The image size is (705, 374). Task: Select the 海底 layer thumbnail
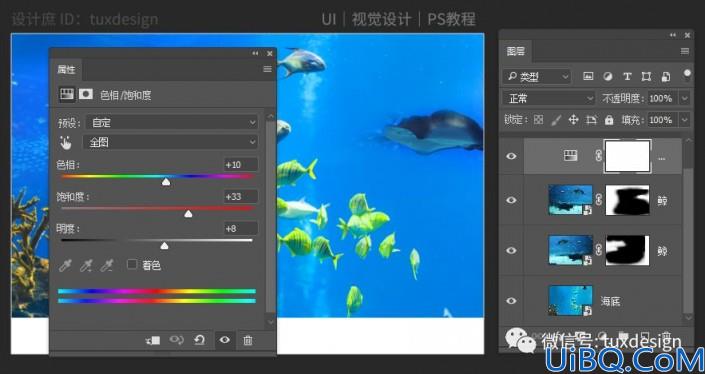click(571, 300)
